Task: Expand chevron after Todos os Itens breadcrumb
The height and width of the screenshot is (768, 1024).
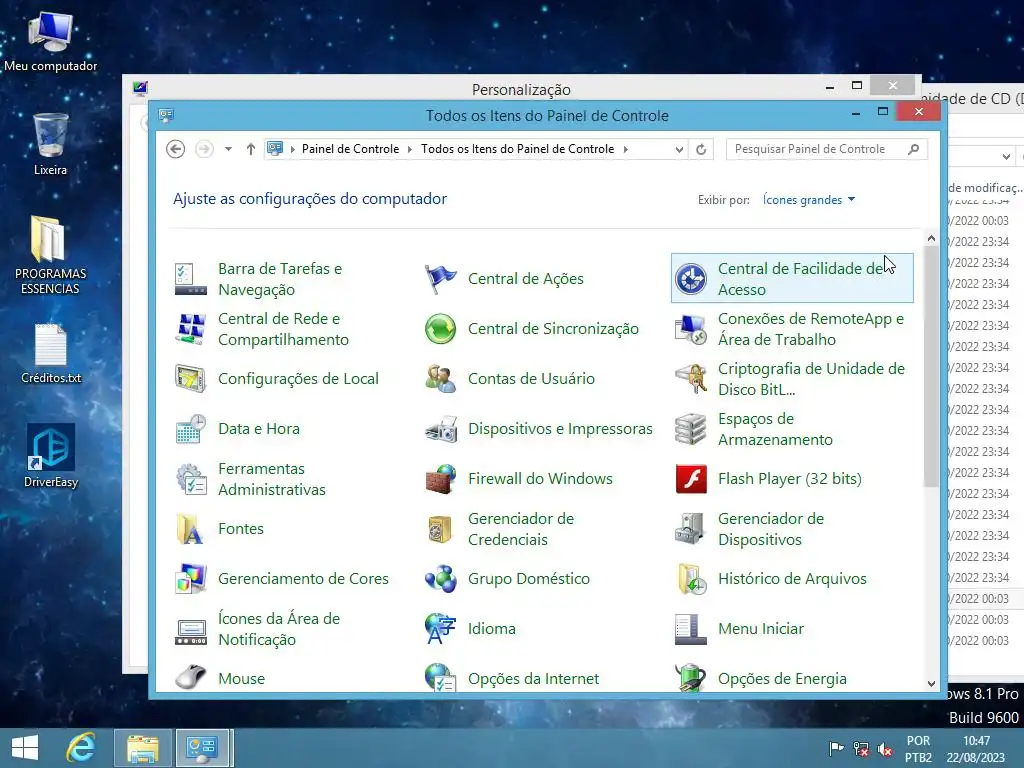Action: tap(625, 150)
